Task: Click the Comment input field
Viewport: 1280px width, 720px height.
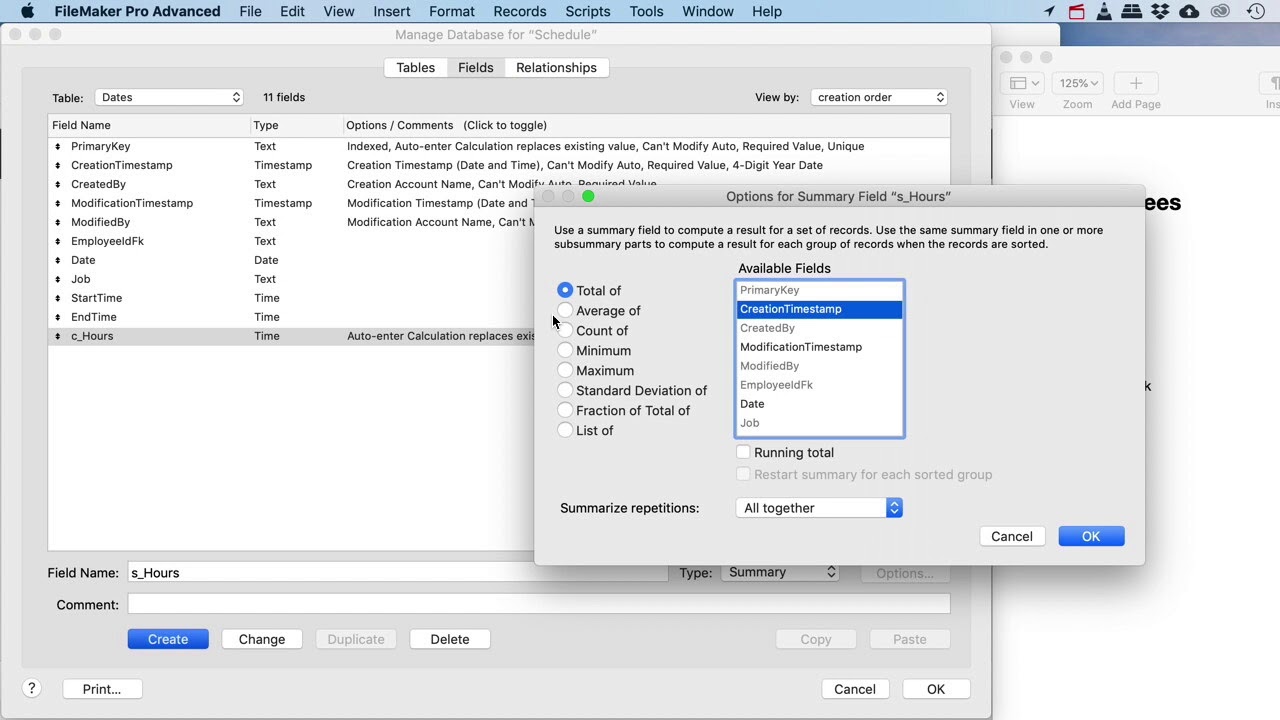Action: 539,604
